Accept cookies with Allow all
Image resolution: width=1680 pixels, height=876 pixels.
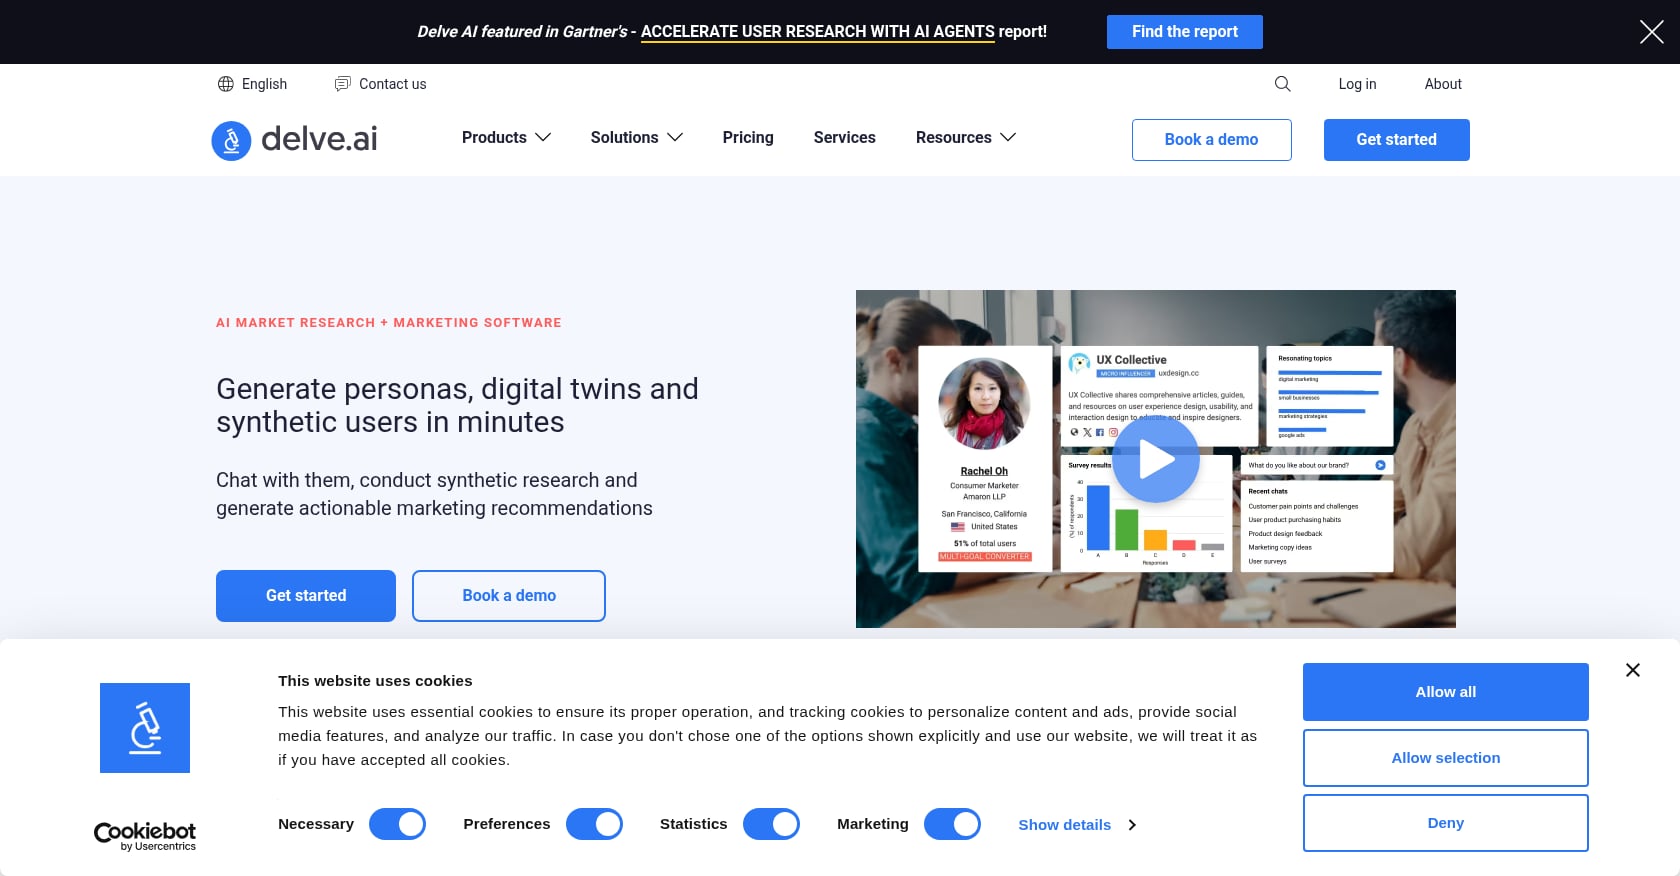(x=1446, y=692)
